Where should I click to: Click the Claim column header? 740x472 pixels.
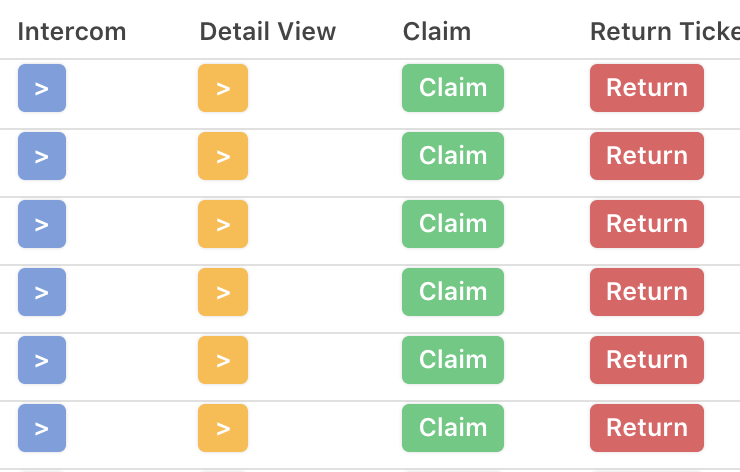(x=437, y=32)
